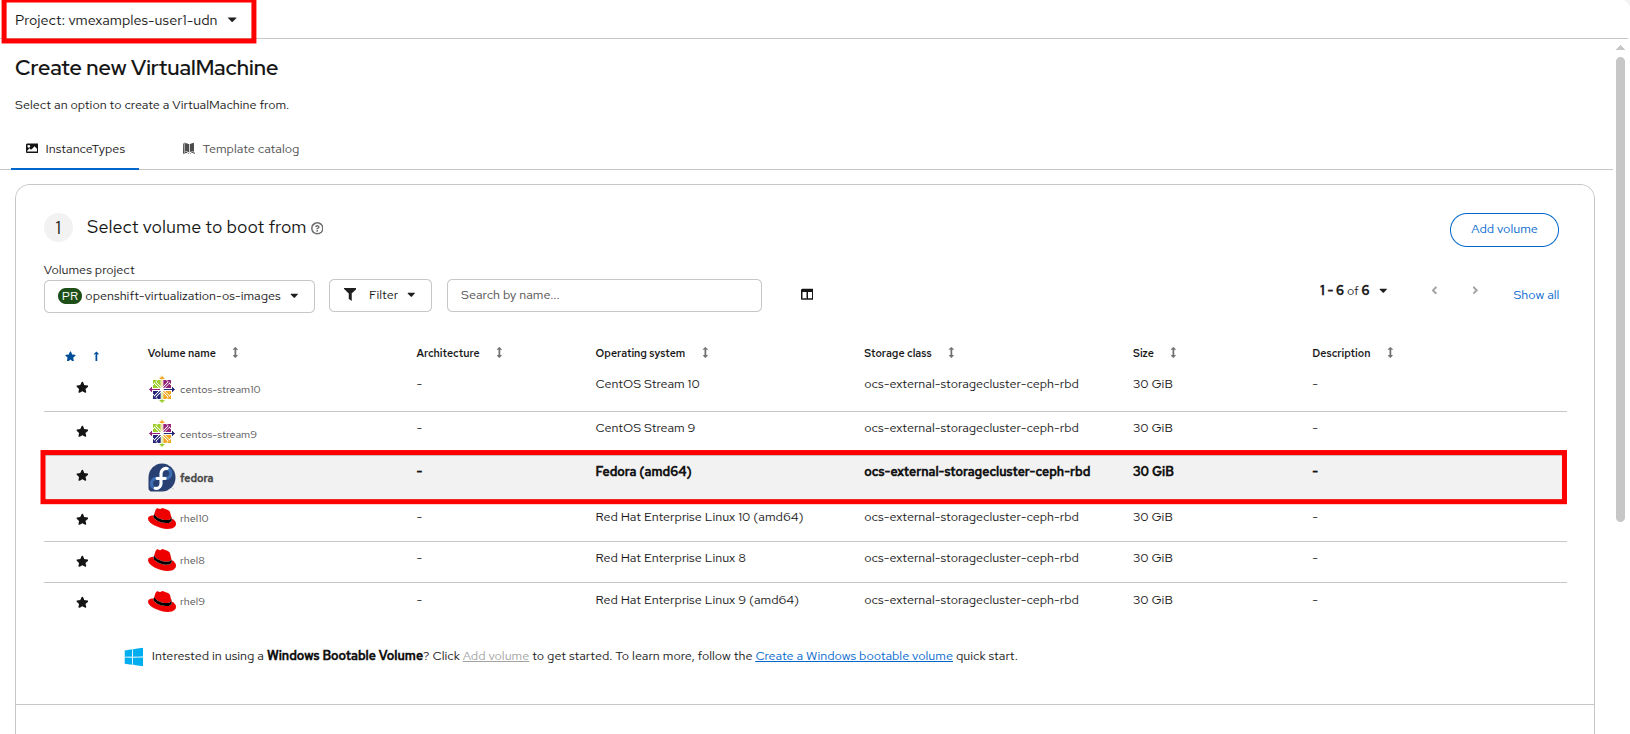Select the centos-stream10 volume name
Image resolution: width=1630 pixels, height=734 pixels.
pyautogui.click(x=220, y=390)
